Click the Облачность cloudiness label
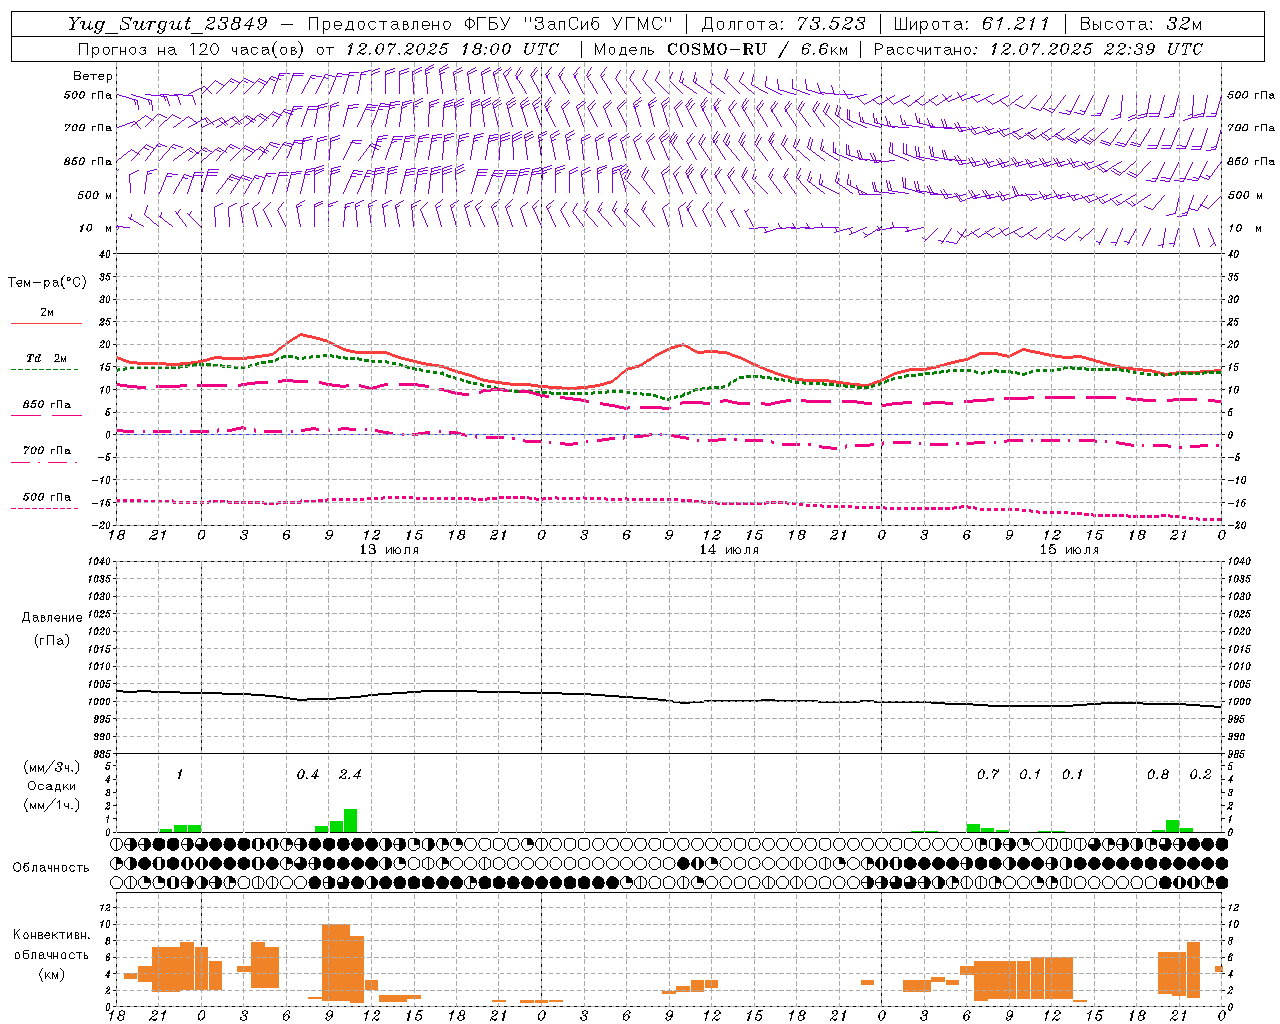 coord(51,868)
